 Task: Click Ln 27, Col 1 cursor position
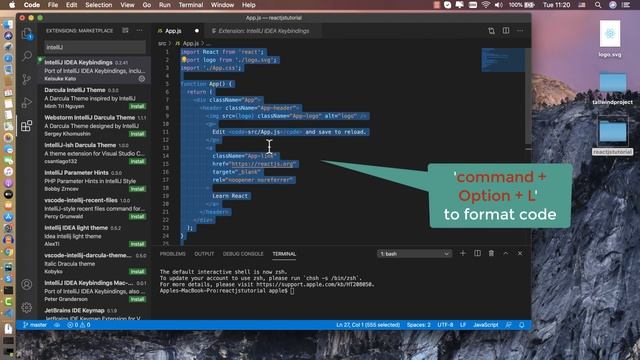[x=368, y=325]
